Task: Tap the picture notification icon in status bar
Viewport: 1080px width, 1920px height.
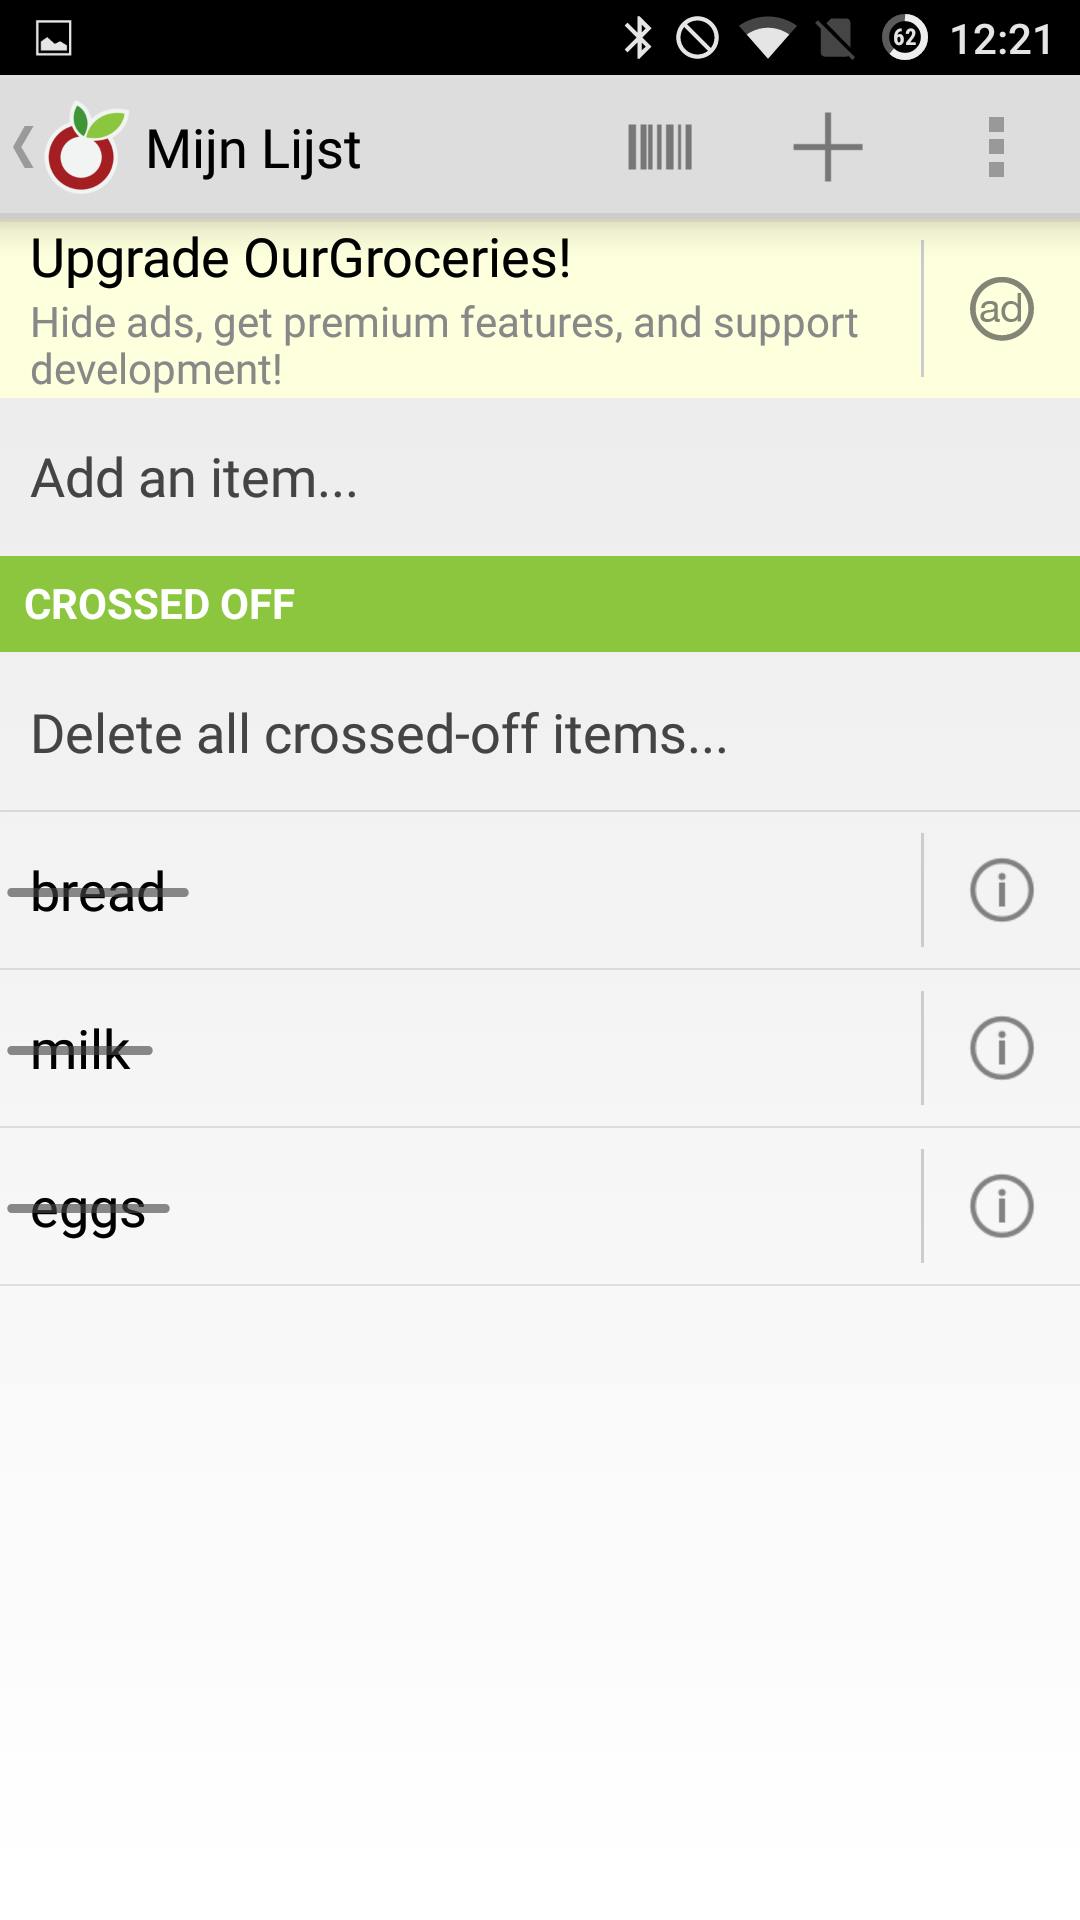Action: [54, 38]
